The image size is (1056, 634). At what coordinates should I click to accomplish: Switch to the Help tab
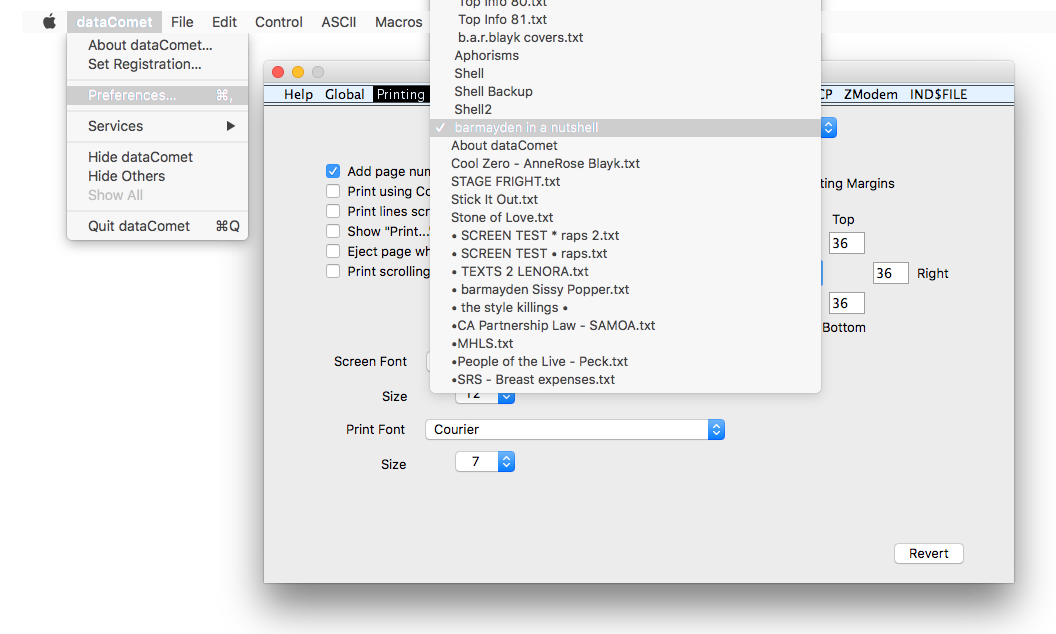(298, 94)
